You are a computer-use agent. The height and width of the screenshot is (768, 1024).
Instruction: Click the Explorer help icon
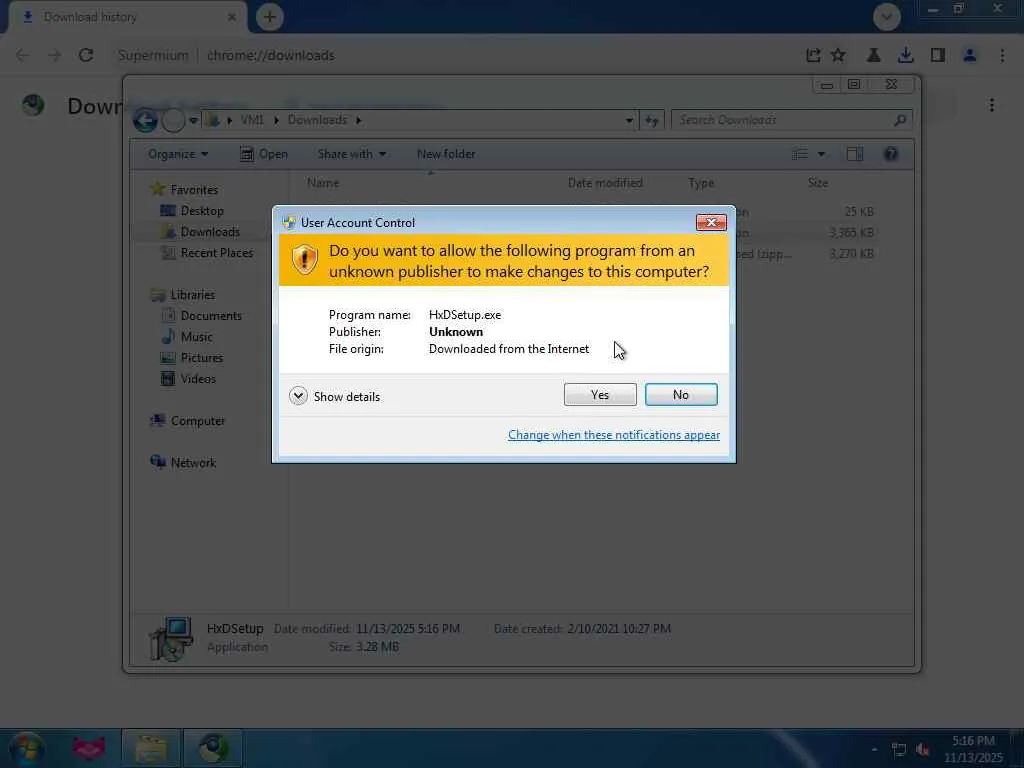click(891, 154)
